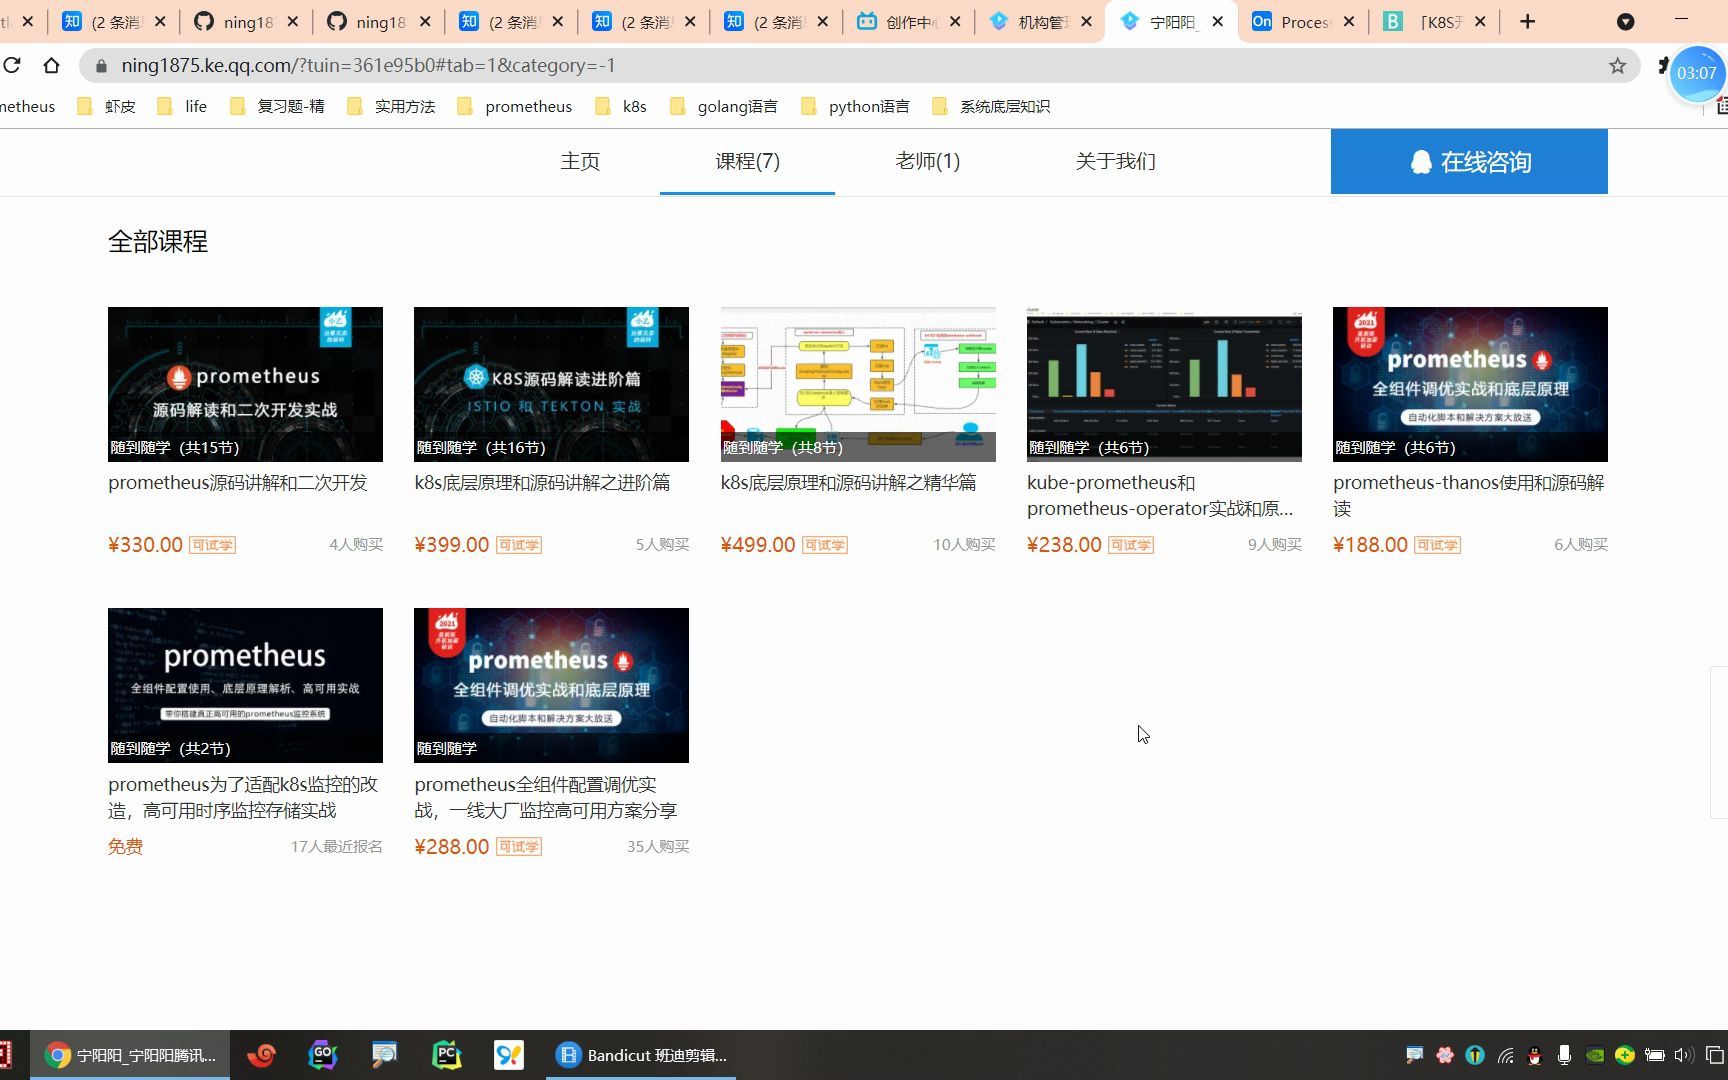Viewport: 1728px width, 1080px height.
Task: Open the Chrome taskbar app 宁阳阳
Action: [x=130, y=1055]
